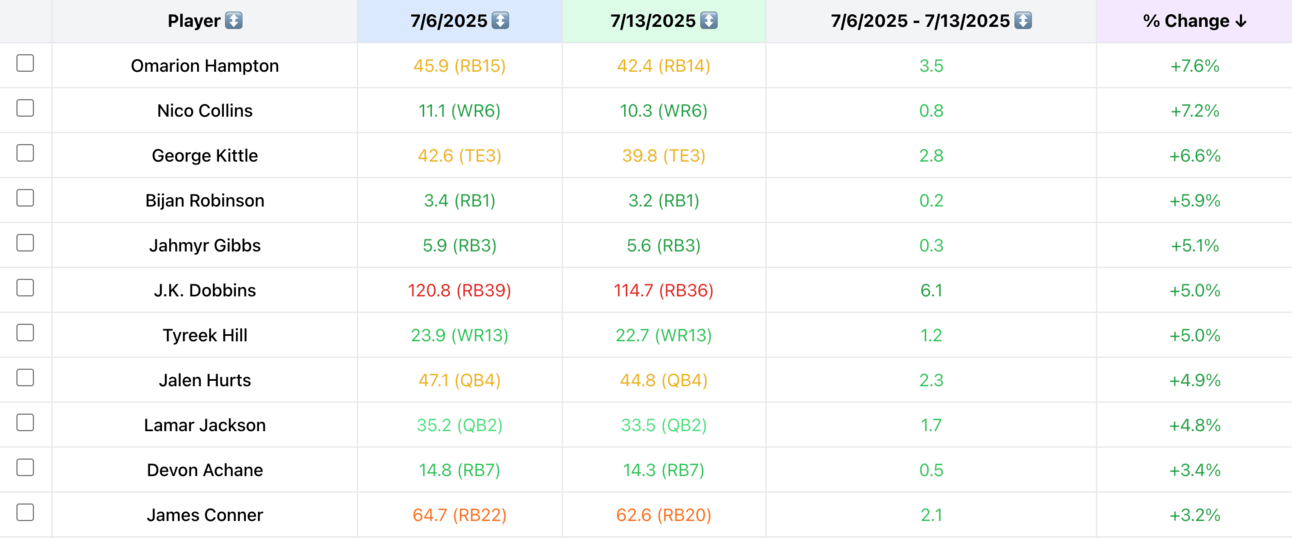Image resolution: width=1292 pixels, height=538 pixels.
Task: Click the Lamar Jackson player name
Action: 205,425
